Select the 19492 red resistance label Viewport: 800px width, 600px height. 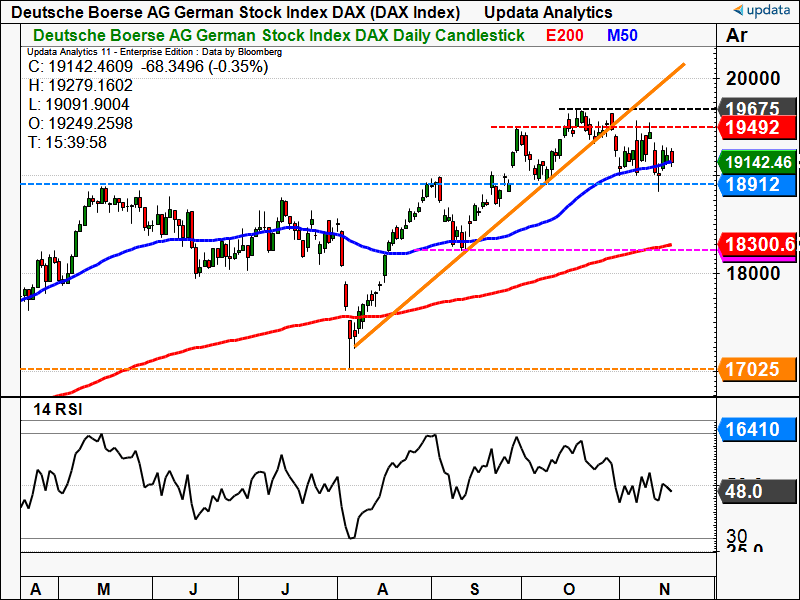(x=757, y=128)
